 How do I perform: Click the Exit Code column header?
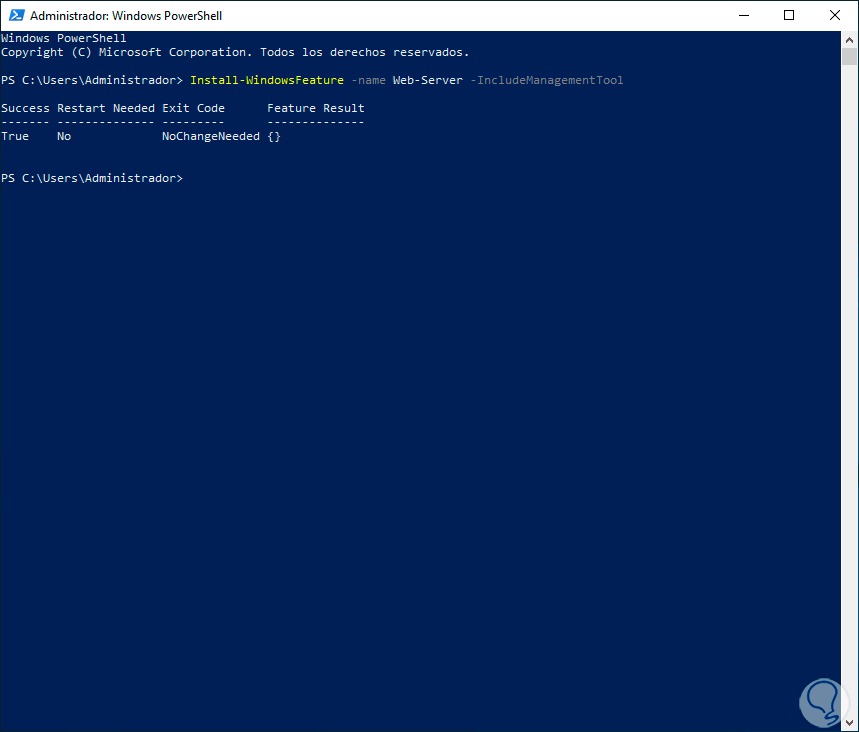[193, 108]
